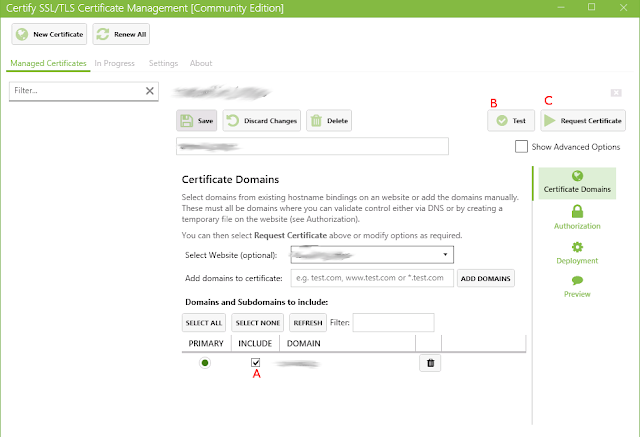
Task: Minimize the Certify window
Action: click(x=561, y=7)
